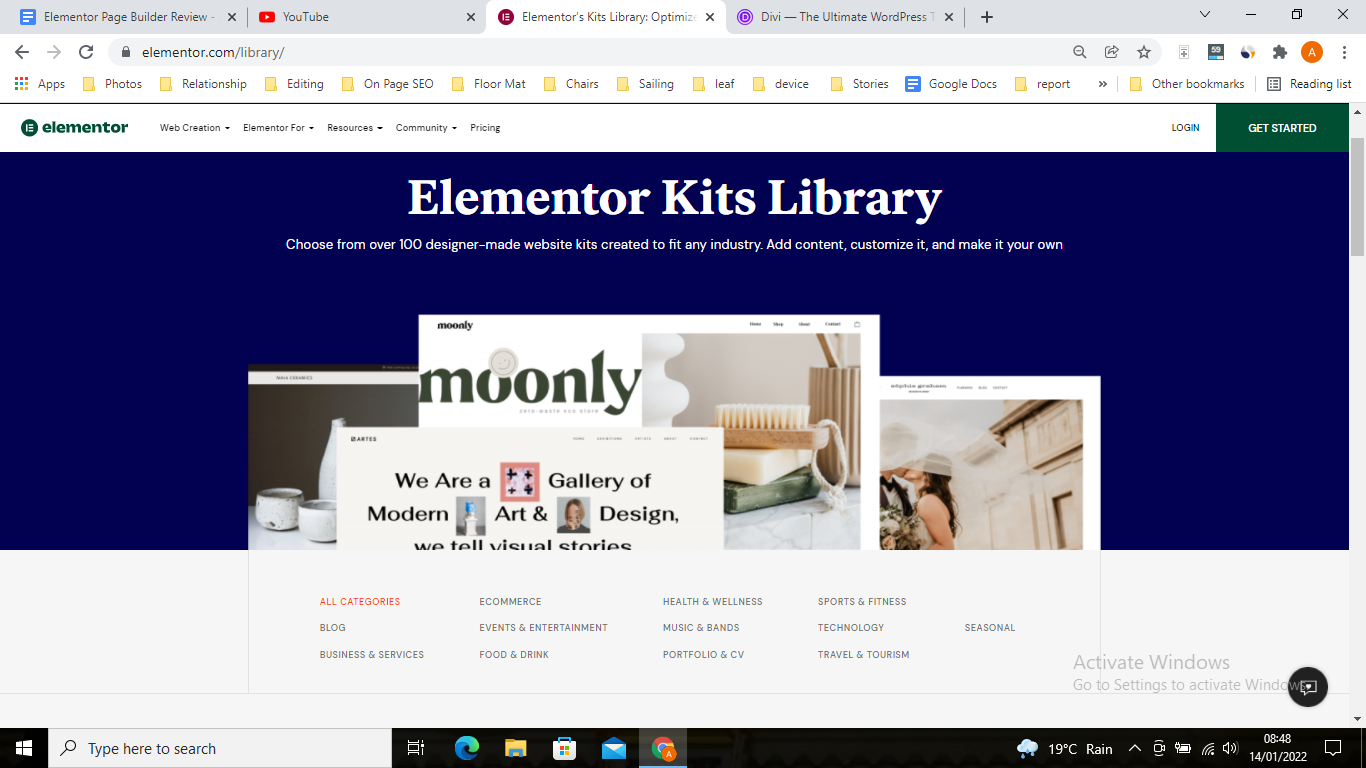Image resolution: width=1366 pixels, height=768 pixels.
Task: Filter kits by ECOMMERCE category
Action: click(x=510, y=602)
